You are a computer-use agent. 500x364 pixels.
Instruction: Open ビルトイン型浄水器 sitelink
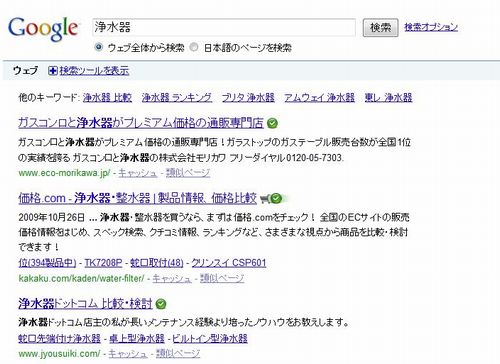tap(210, 338)
